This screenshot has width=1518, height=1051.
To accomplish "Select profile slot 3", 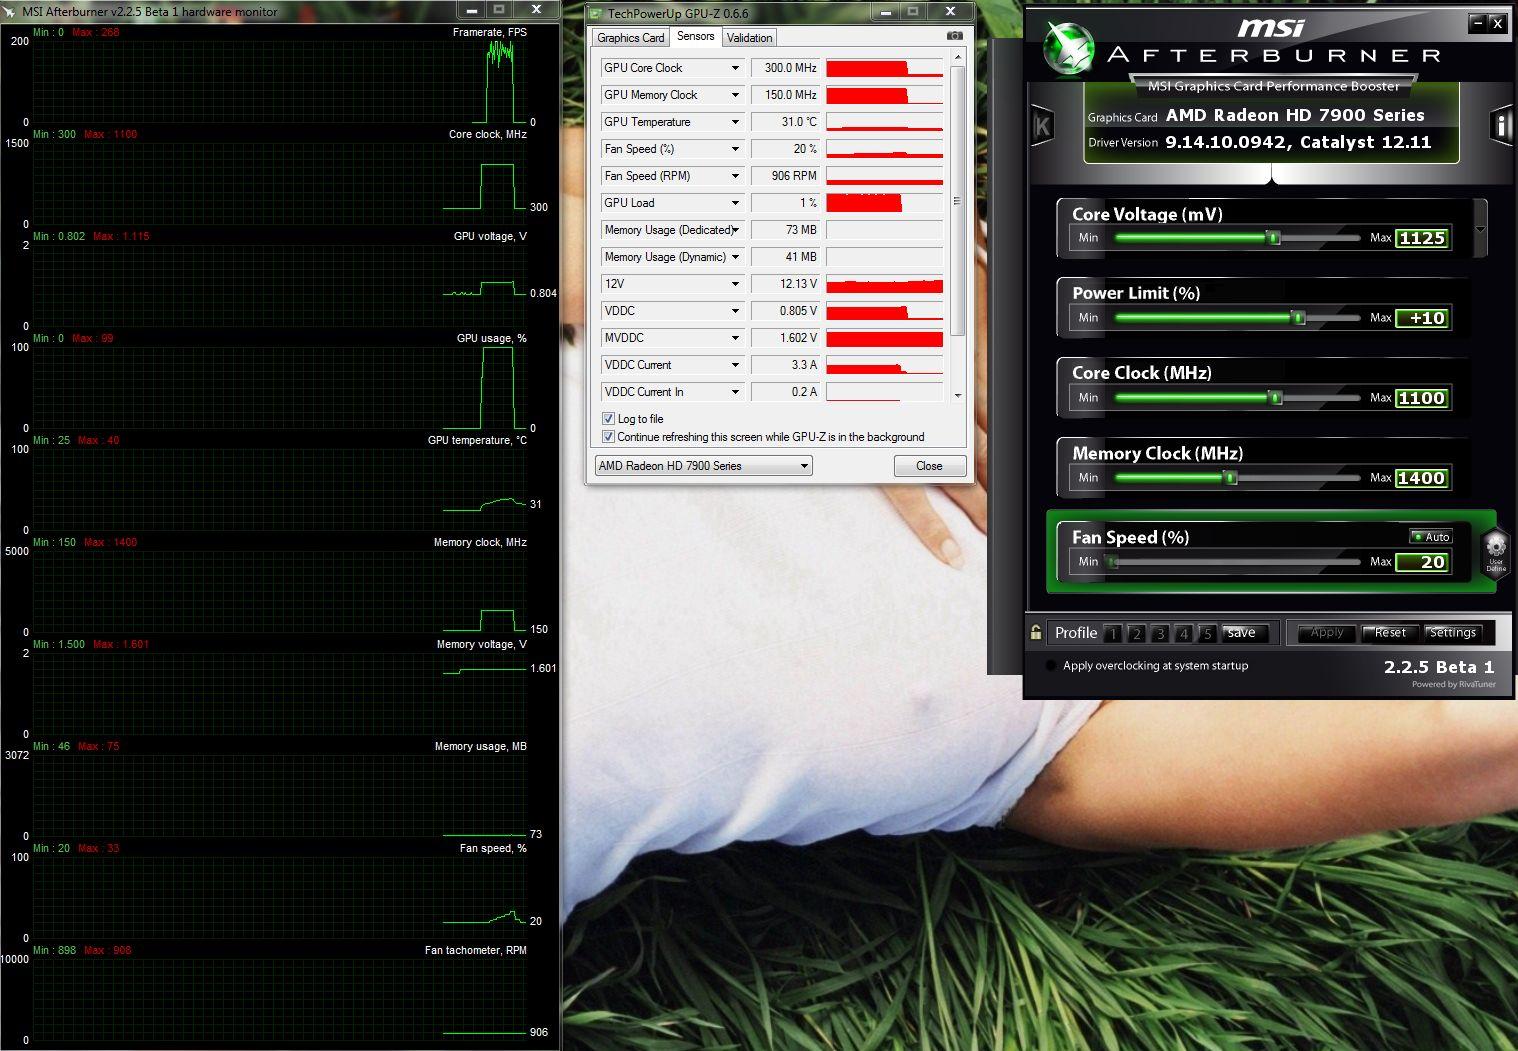I will [1160, 633].
